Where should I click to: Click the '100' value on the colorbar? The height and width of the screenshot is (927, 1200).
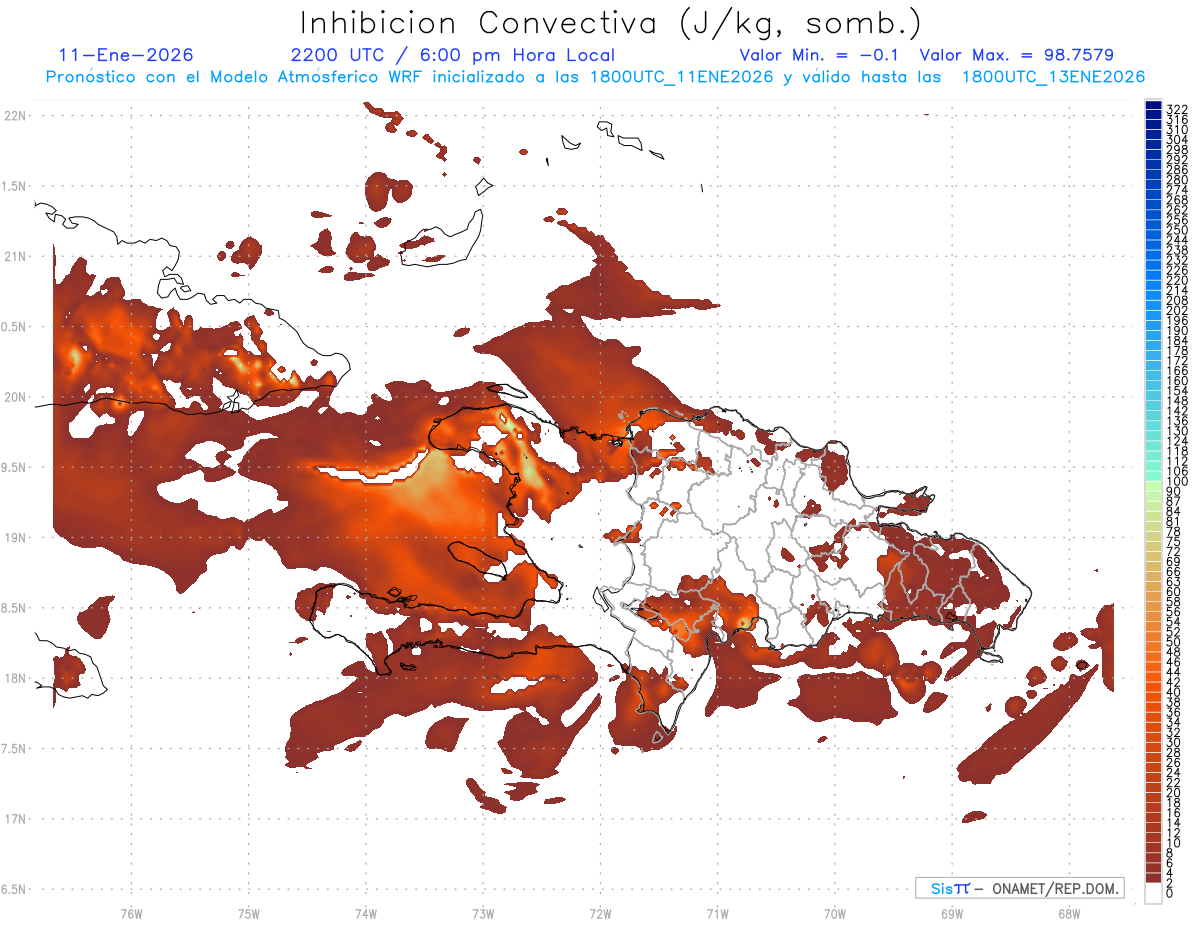tap(1177, 483)
